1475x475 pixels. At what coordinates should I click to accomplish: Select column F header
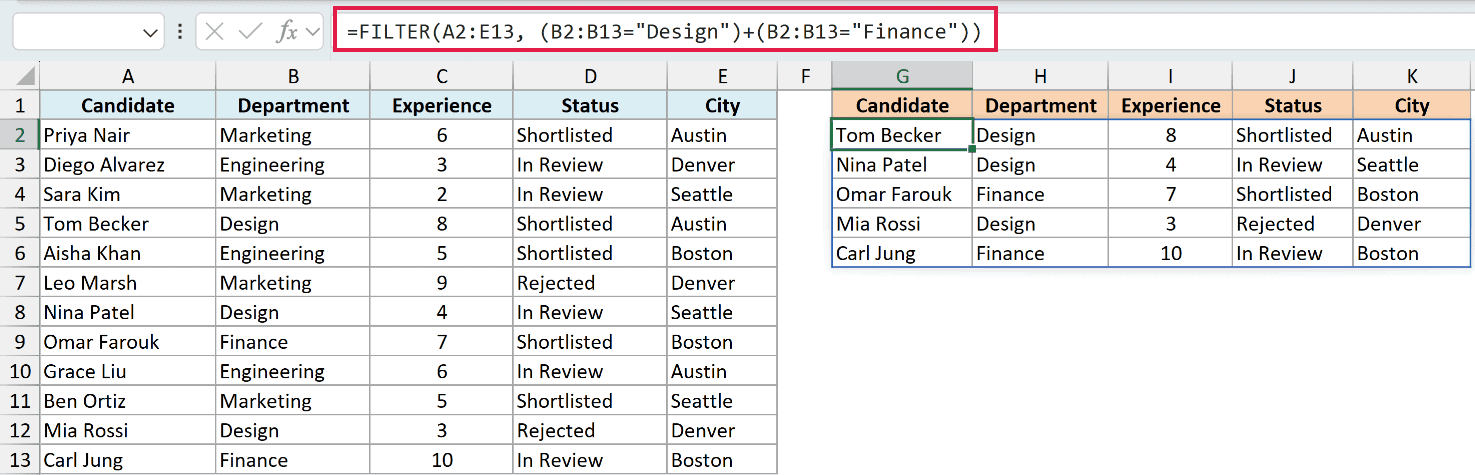tap(804, 76)
